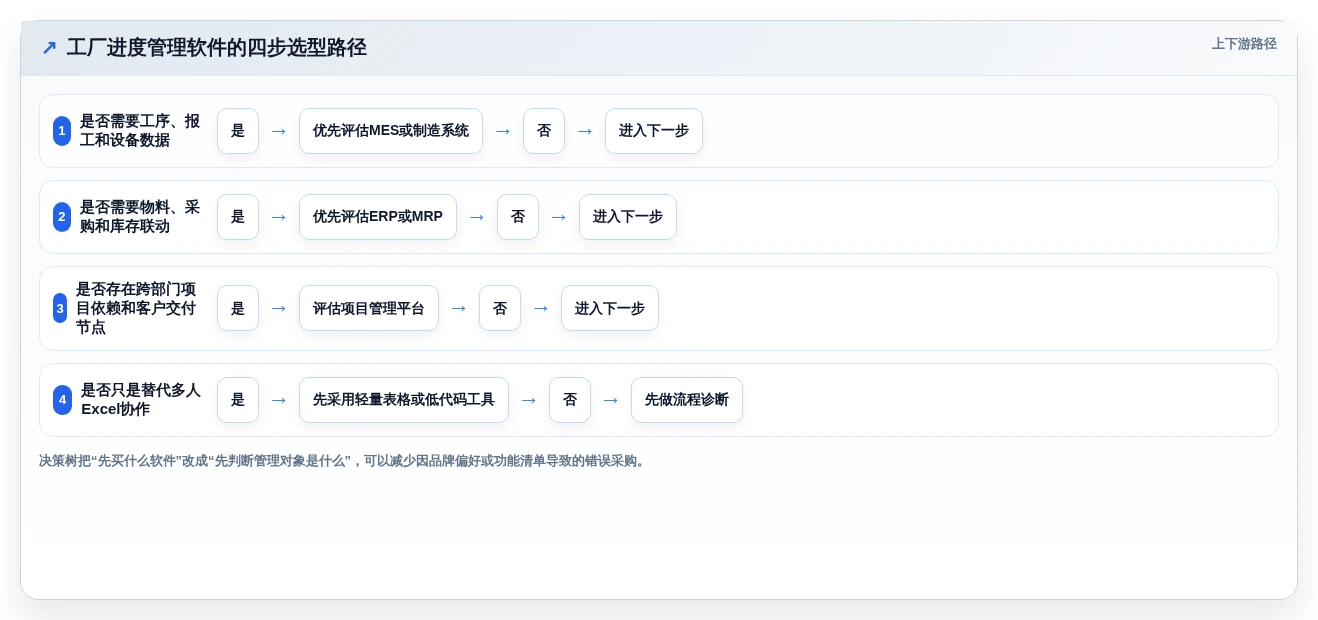Click step number 3 badge

tap(60, 308)
